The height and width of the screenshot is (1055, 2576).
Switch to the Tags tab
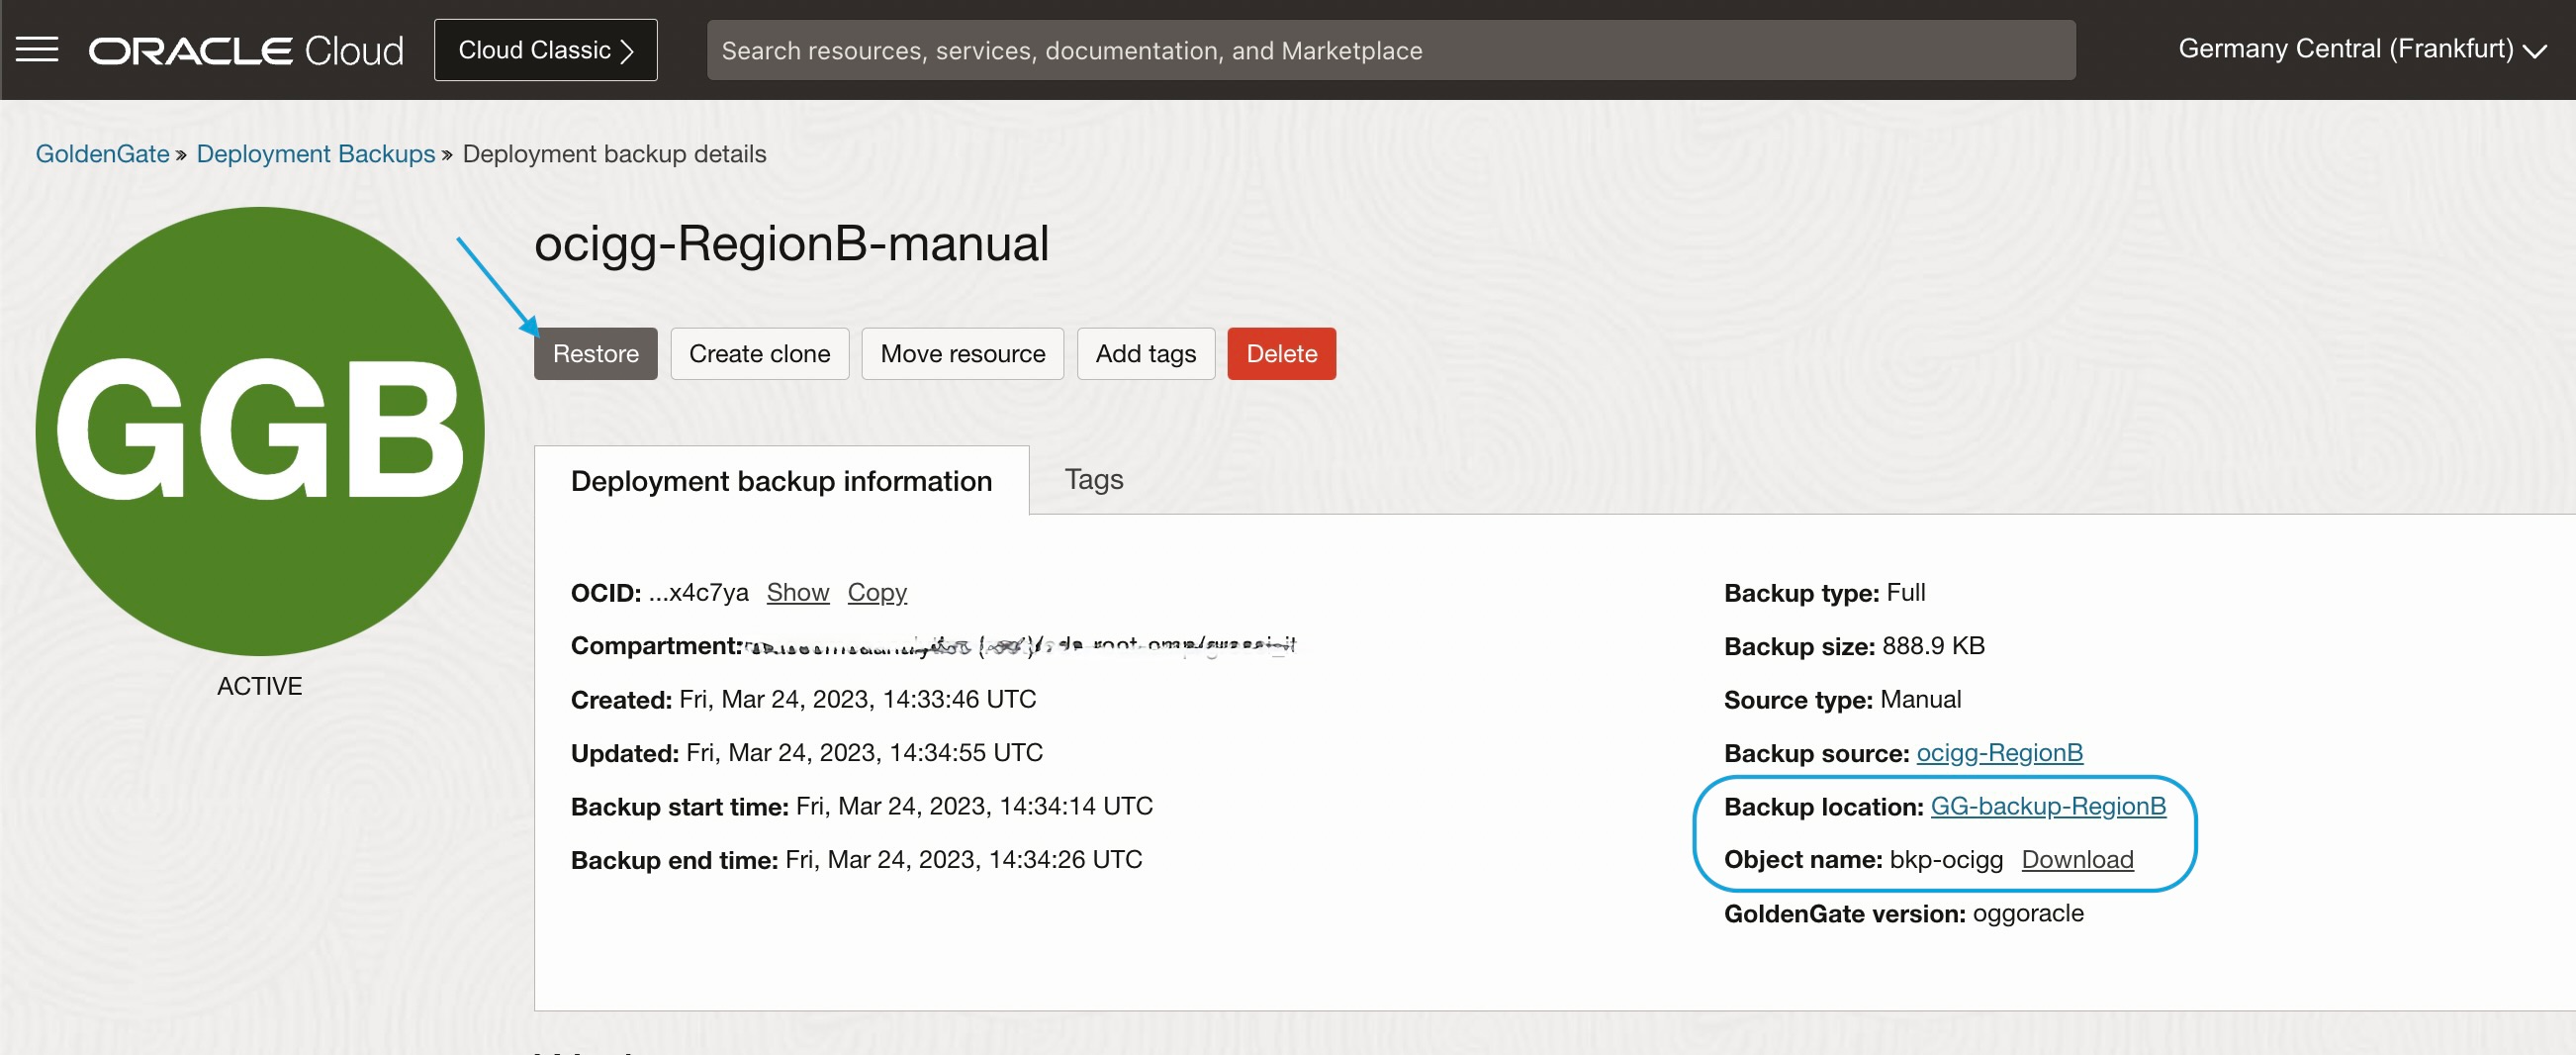tap(1093, 480)
